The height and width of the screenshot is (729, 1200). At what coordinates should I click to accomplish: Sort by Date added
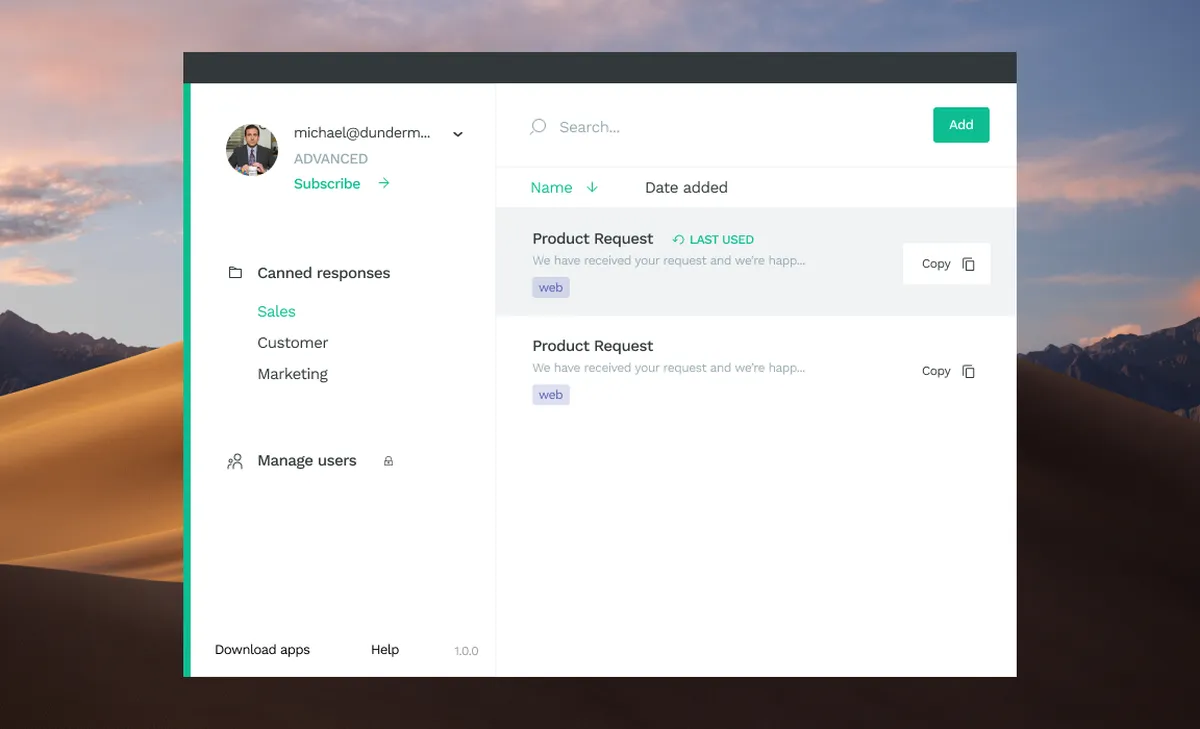(x=686, y=188)
